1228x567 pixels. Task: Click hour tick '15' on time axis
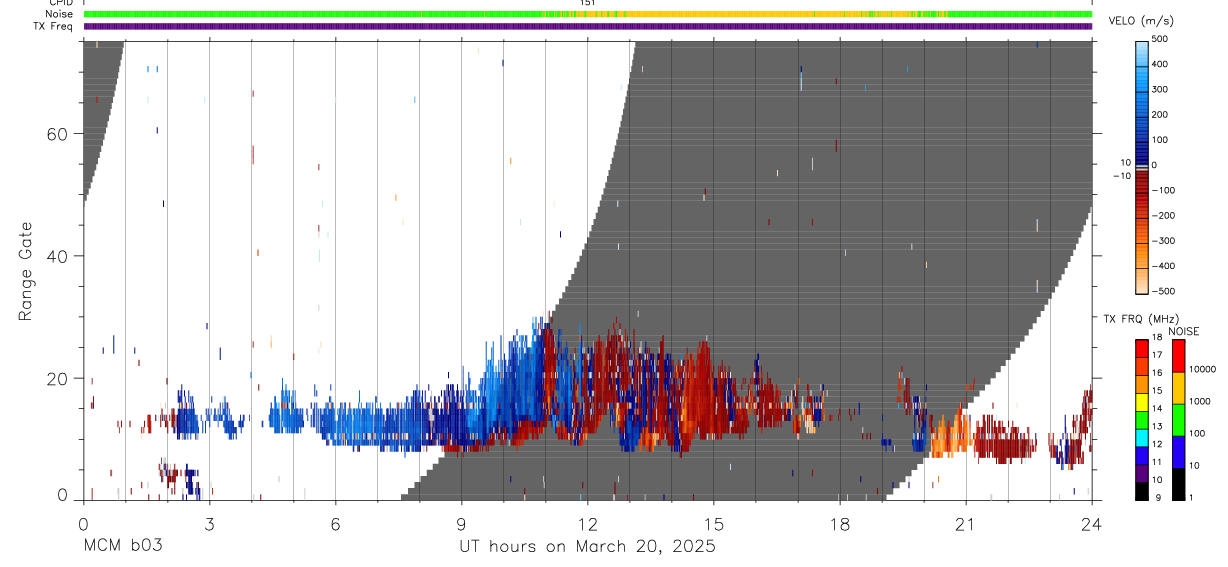point(714,524)
